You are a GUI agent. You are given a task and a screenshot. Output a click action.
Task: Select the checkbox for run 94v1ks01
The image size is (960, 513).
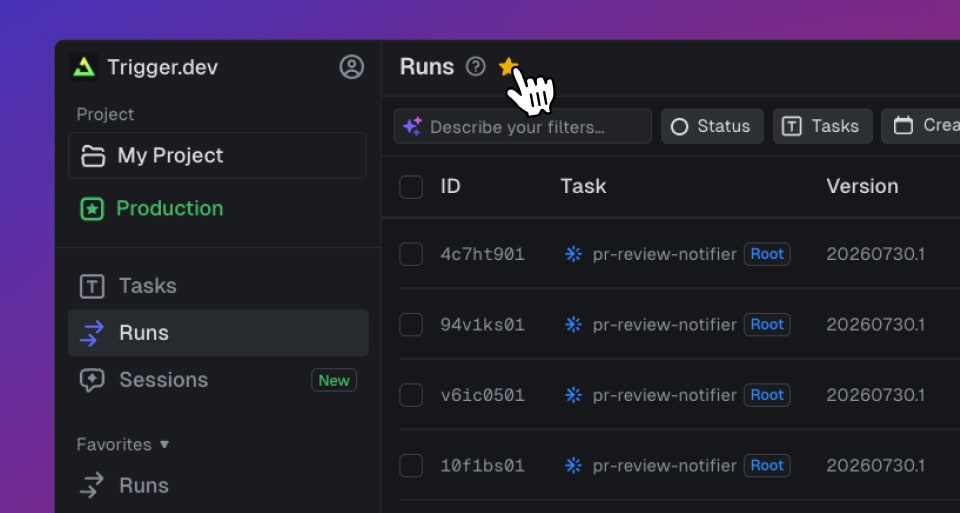[x=411, y=324]
